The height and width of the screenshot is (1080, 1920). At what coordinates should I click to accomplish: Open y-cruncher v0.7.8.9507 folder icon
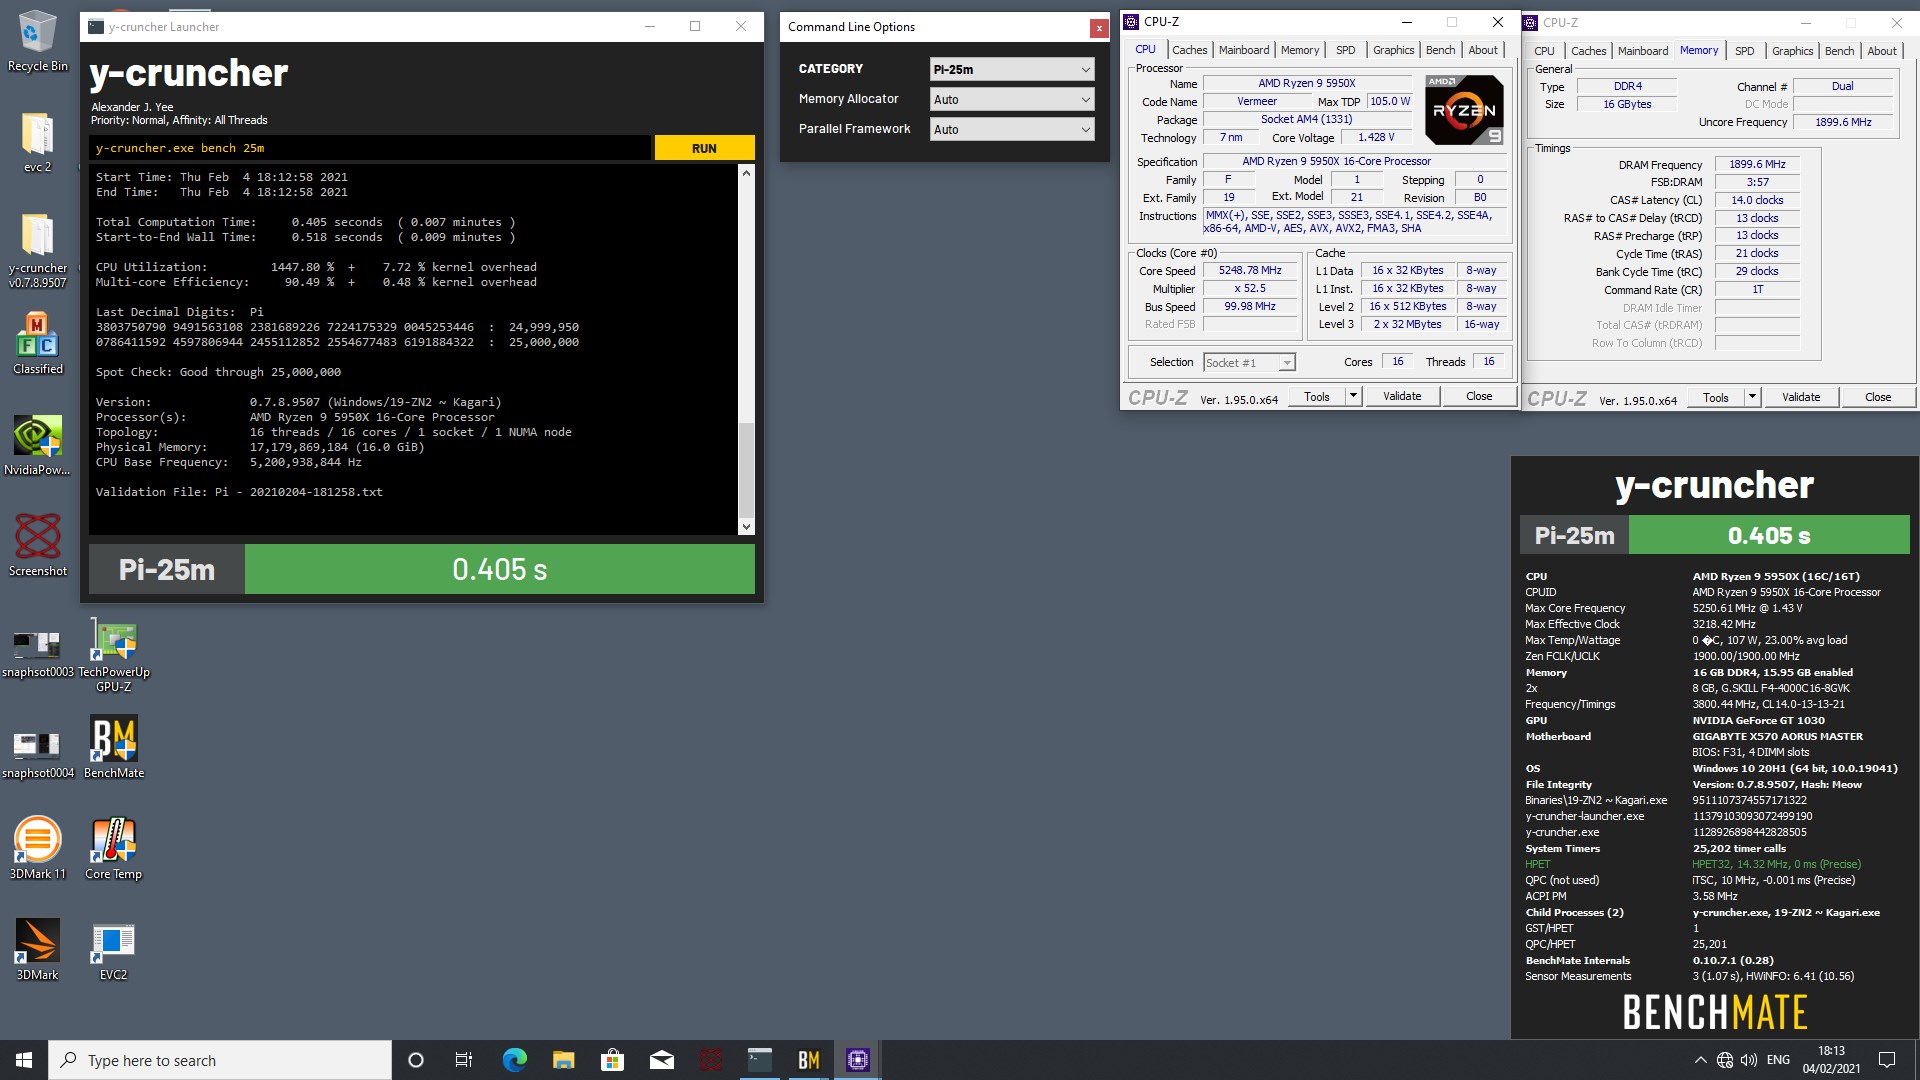[37, 250]
